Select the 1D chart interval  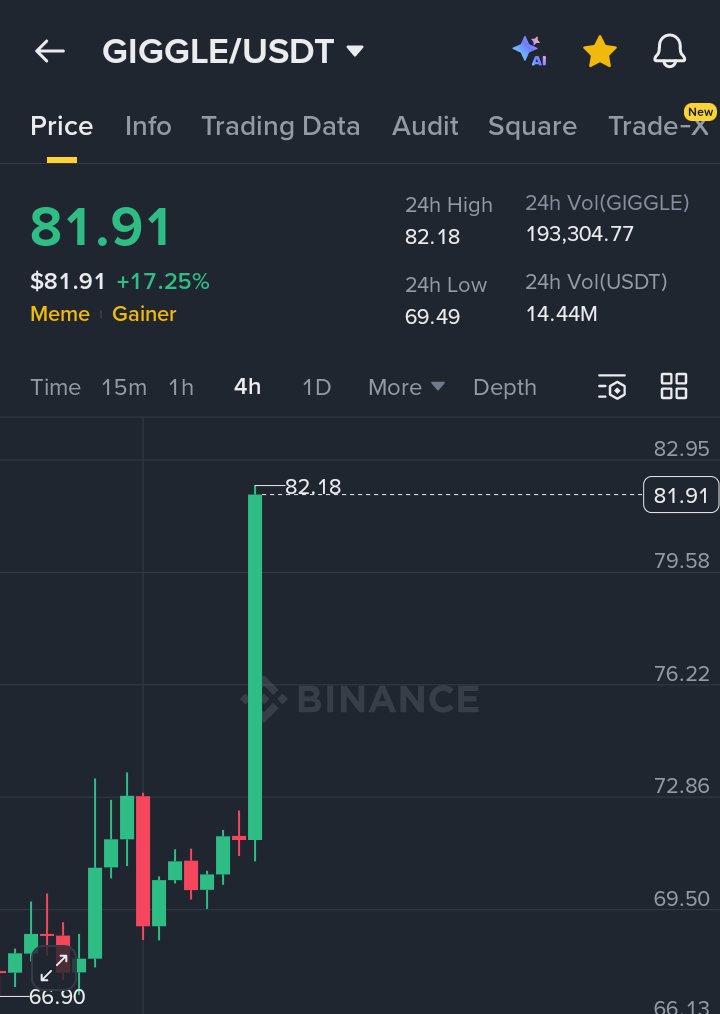317,387
